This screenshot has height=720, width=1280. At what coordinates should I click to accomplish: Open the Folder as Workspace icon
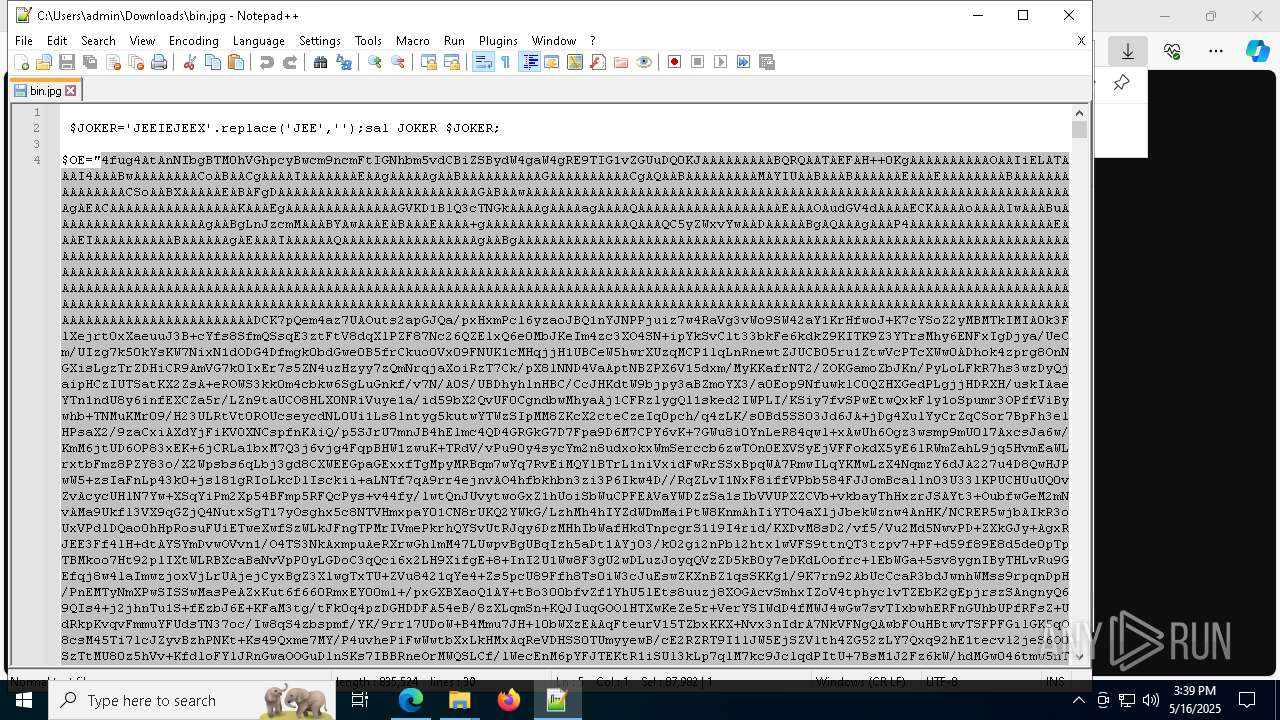pos(621,62)
